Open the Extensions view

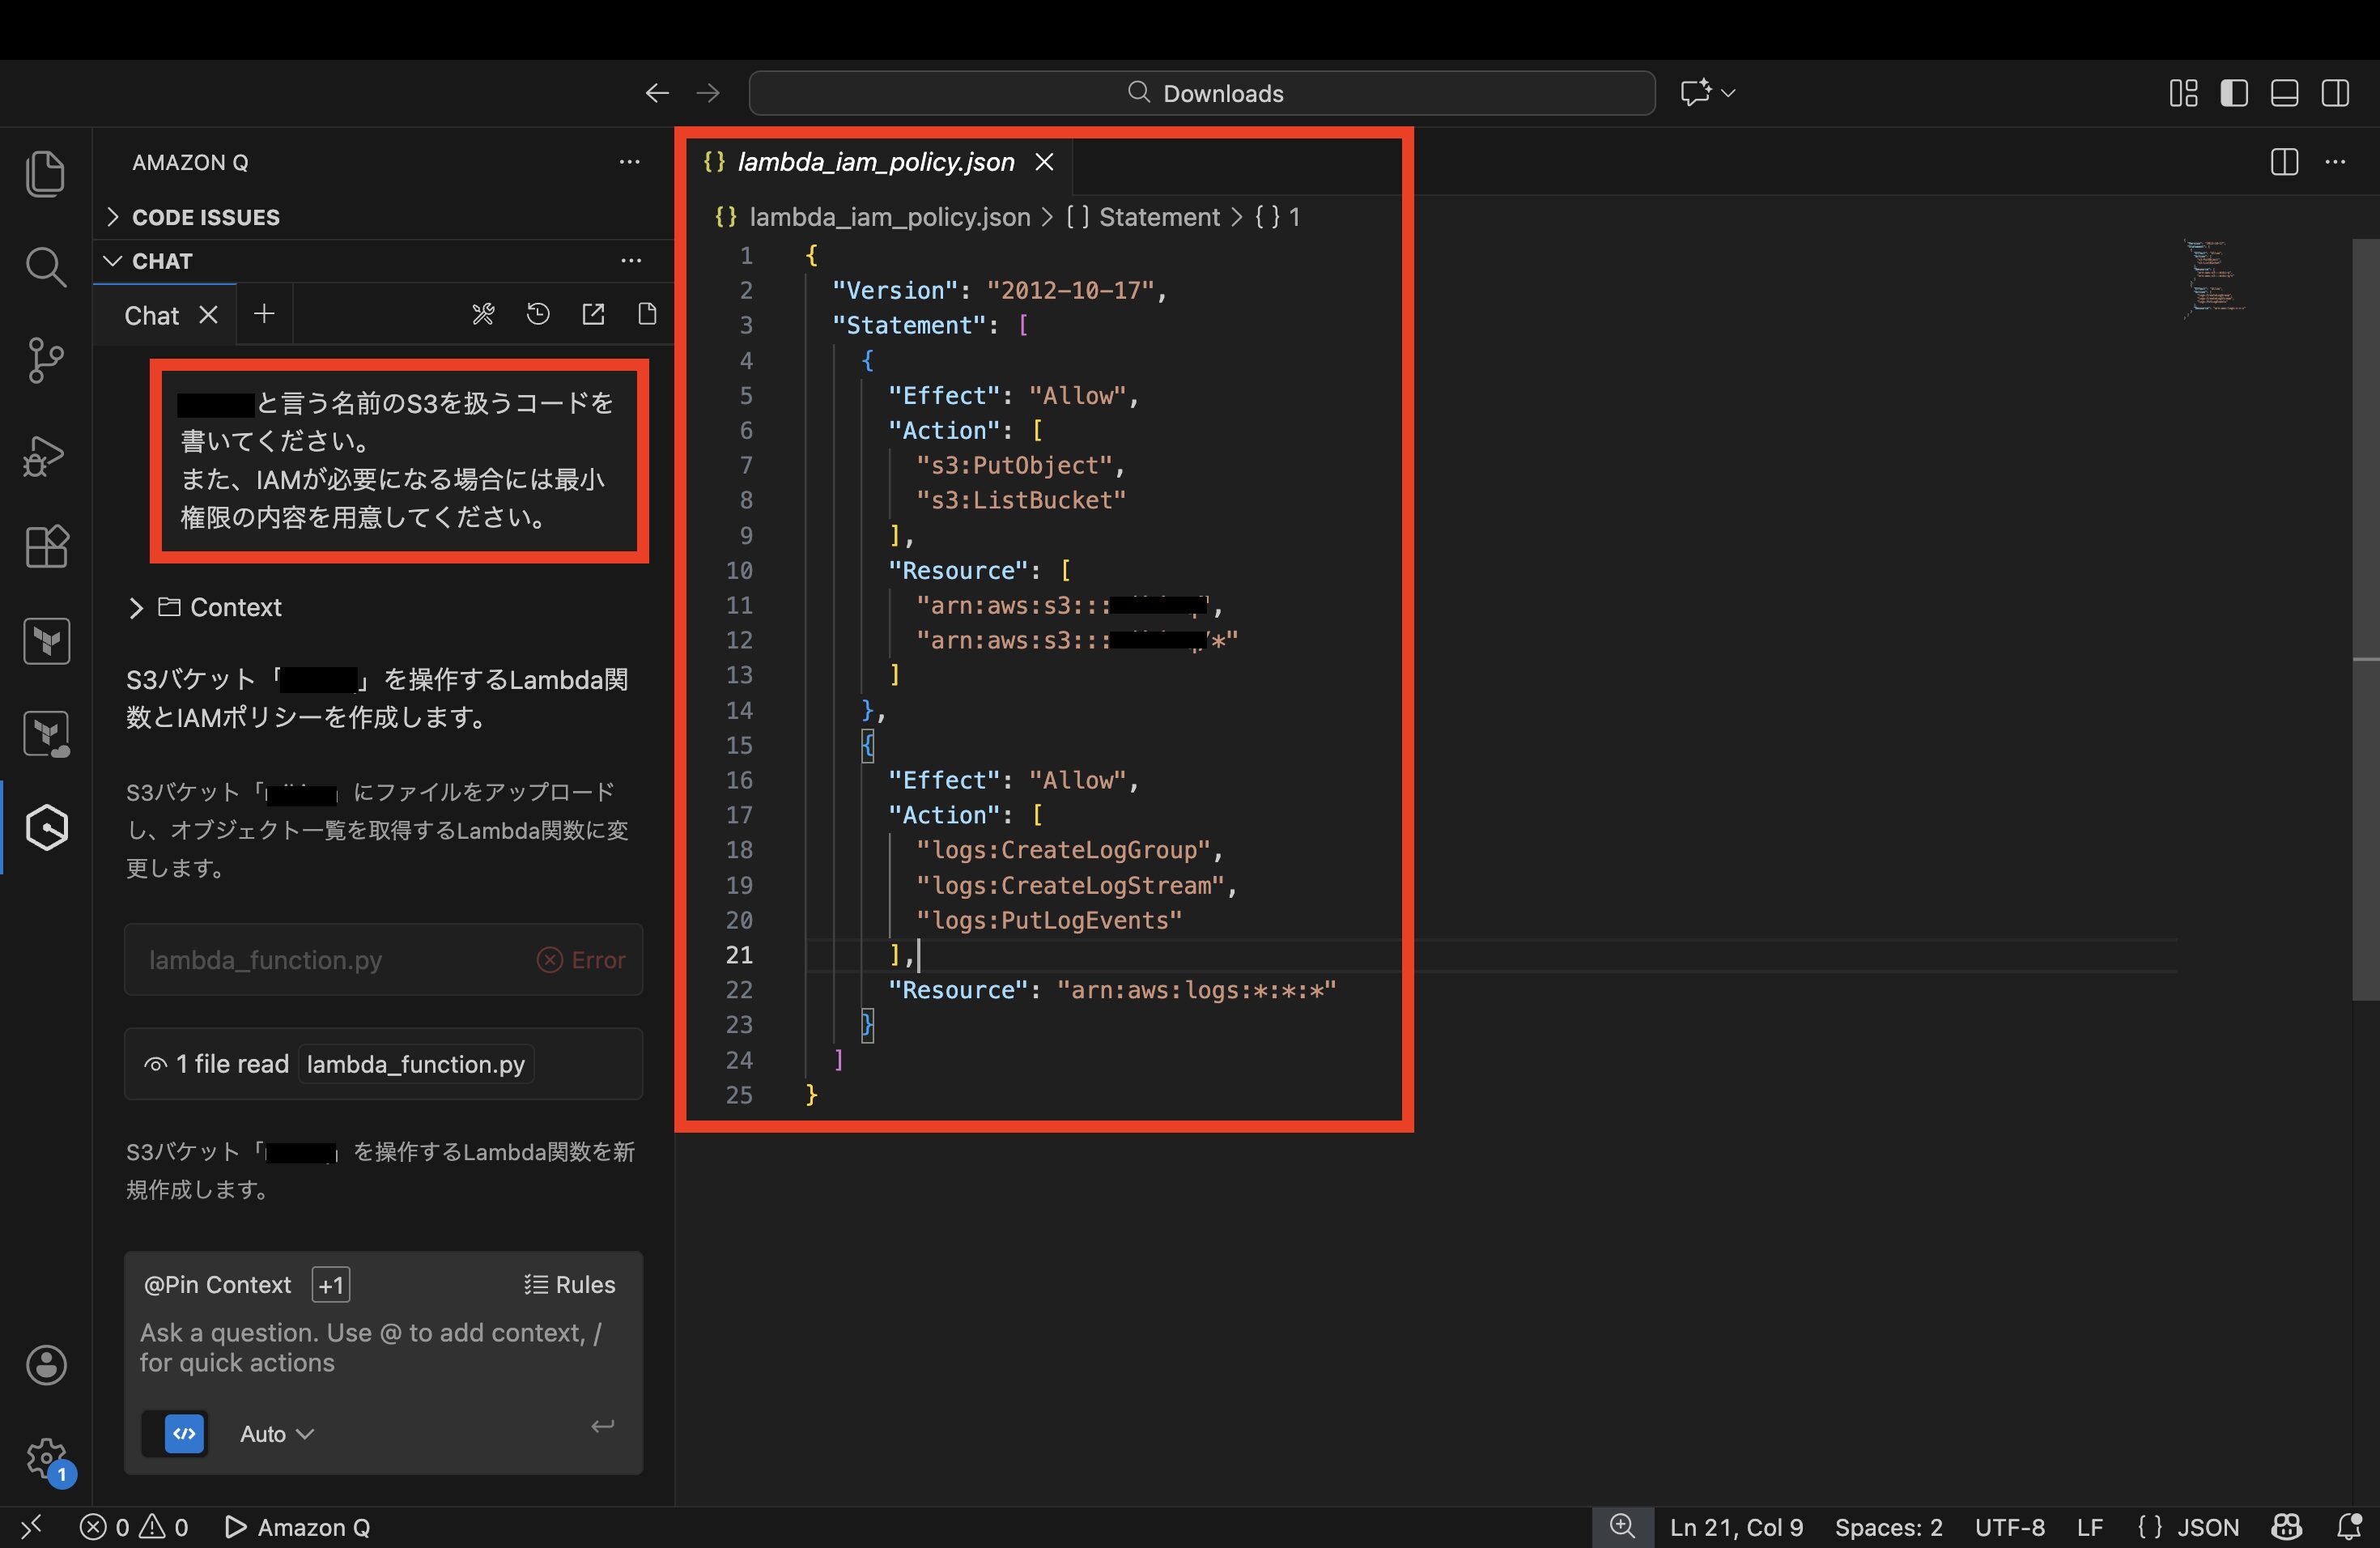click(45, 547)
